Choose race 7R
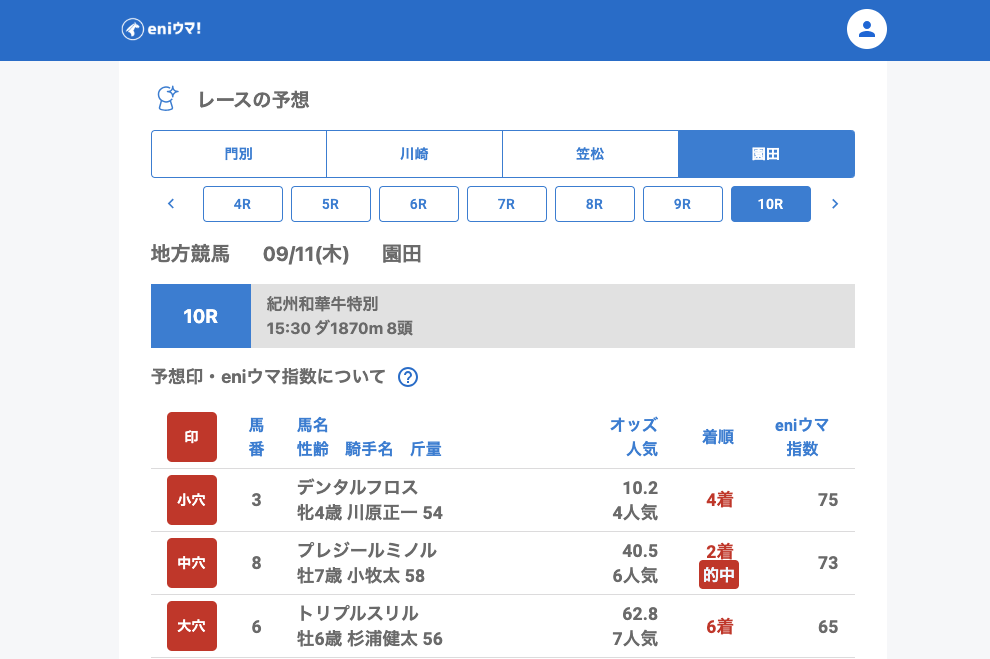The height and width of the screenshot is (659, 990). click(x=507, y=204)
